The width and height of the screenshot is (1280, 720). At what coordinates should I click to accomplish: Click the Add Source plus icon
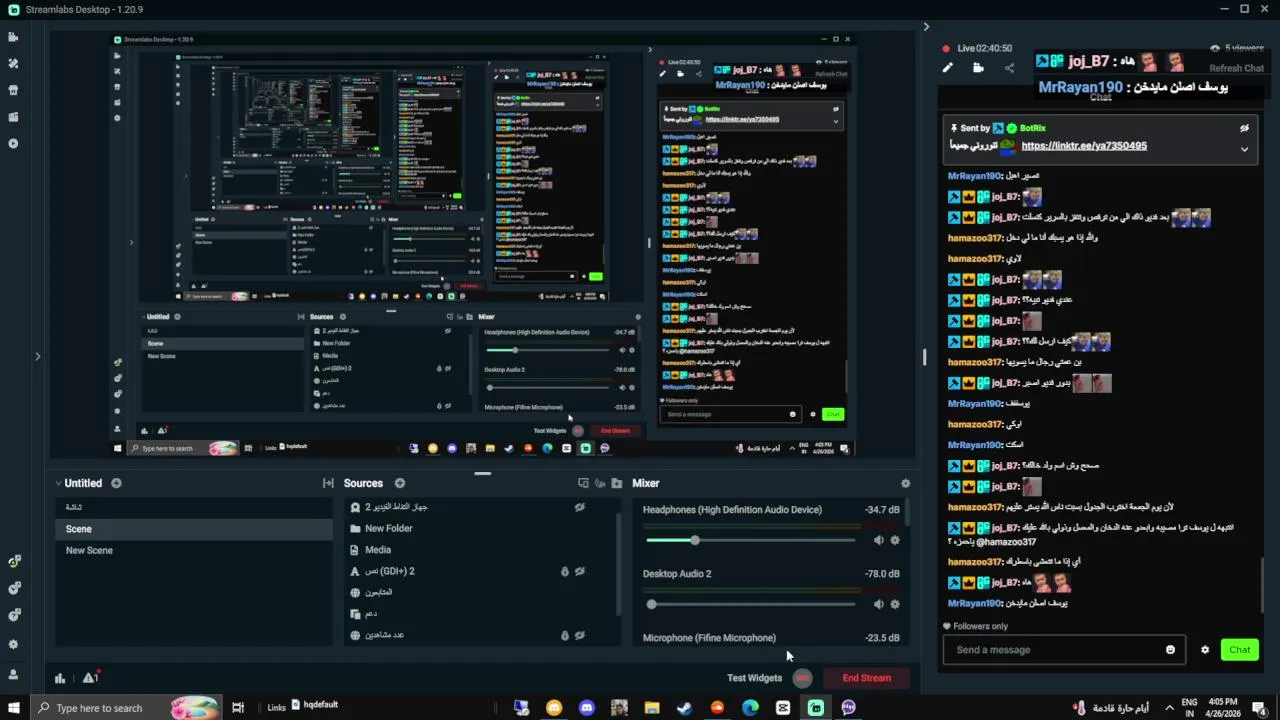pyautogui.click(x=399, y=483)
